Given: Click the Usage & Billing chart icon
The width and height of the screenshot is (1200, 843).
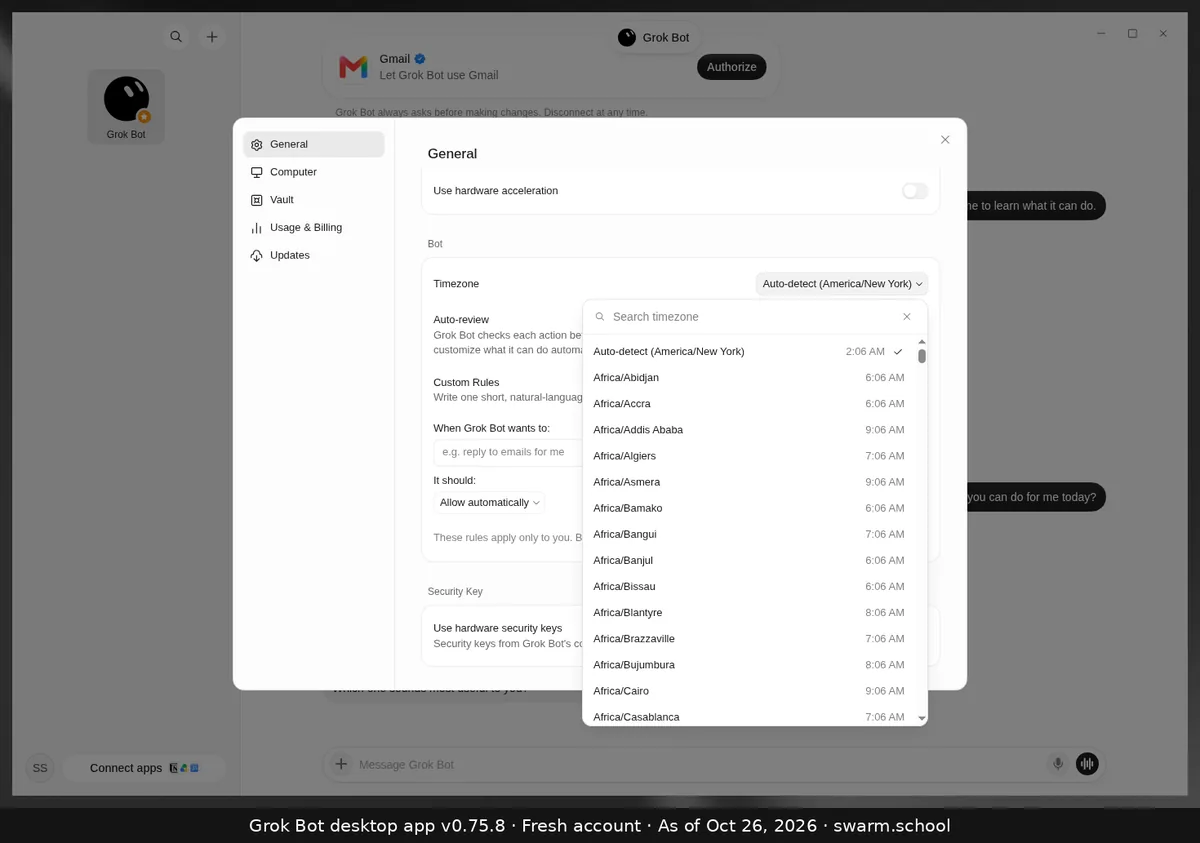Looking at the screenshot, I should click(x=257, y=228).
